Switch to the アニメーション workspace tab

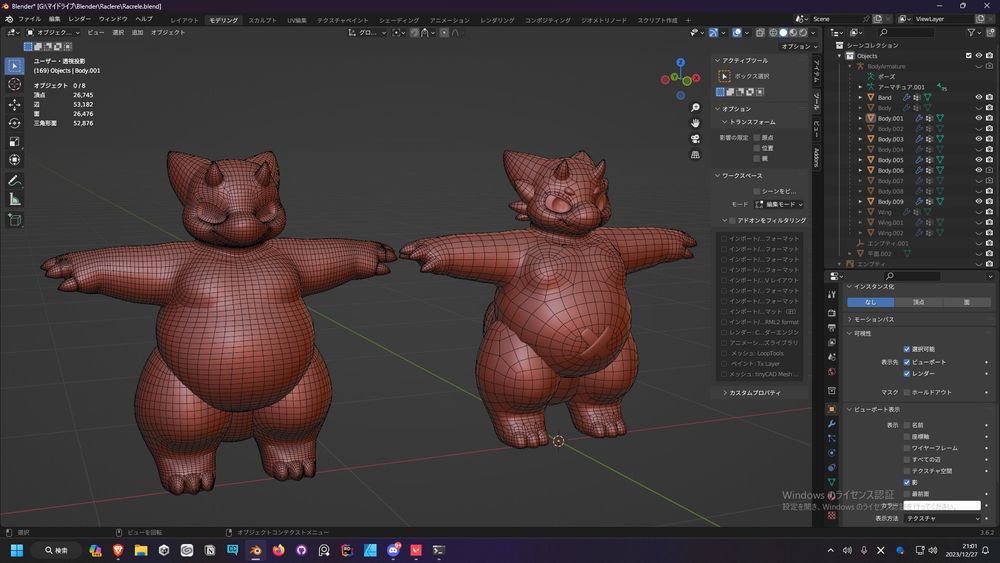coord(449,20)
